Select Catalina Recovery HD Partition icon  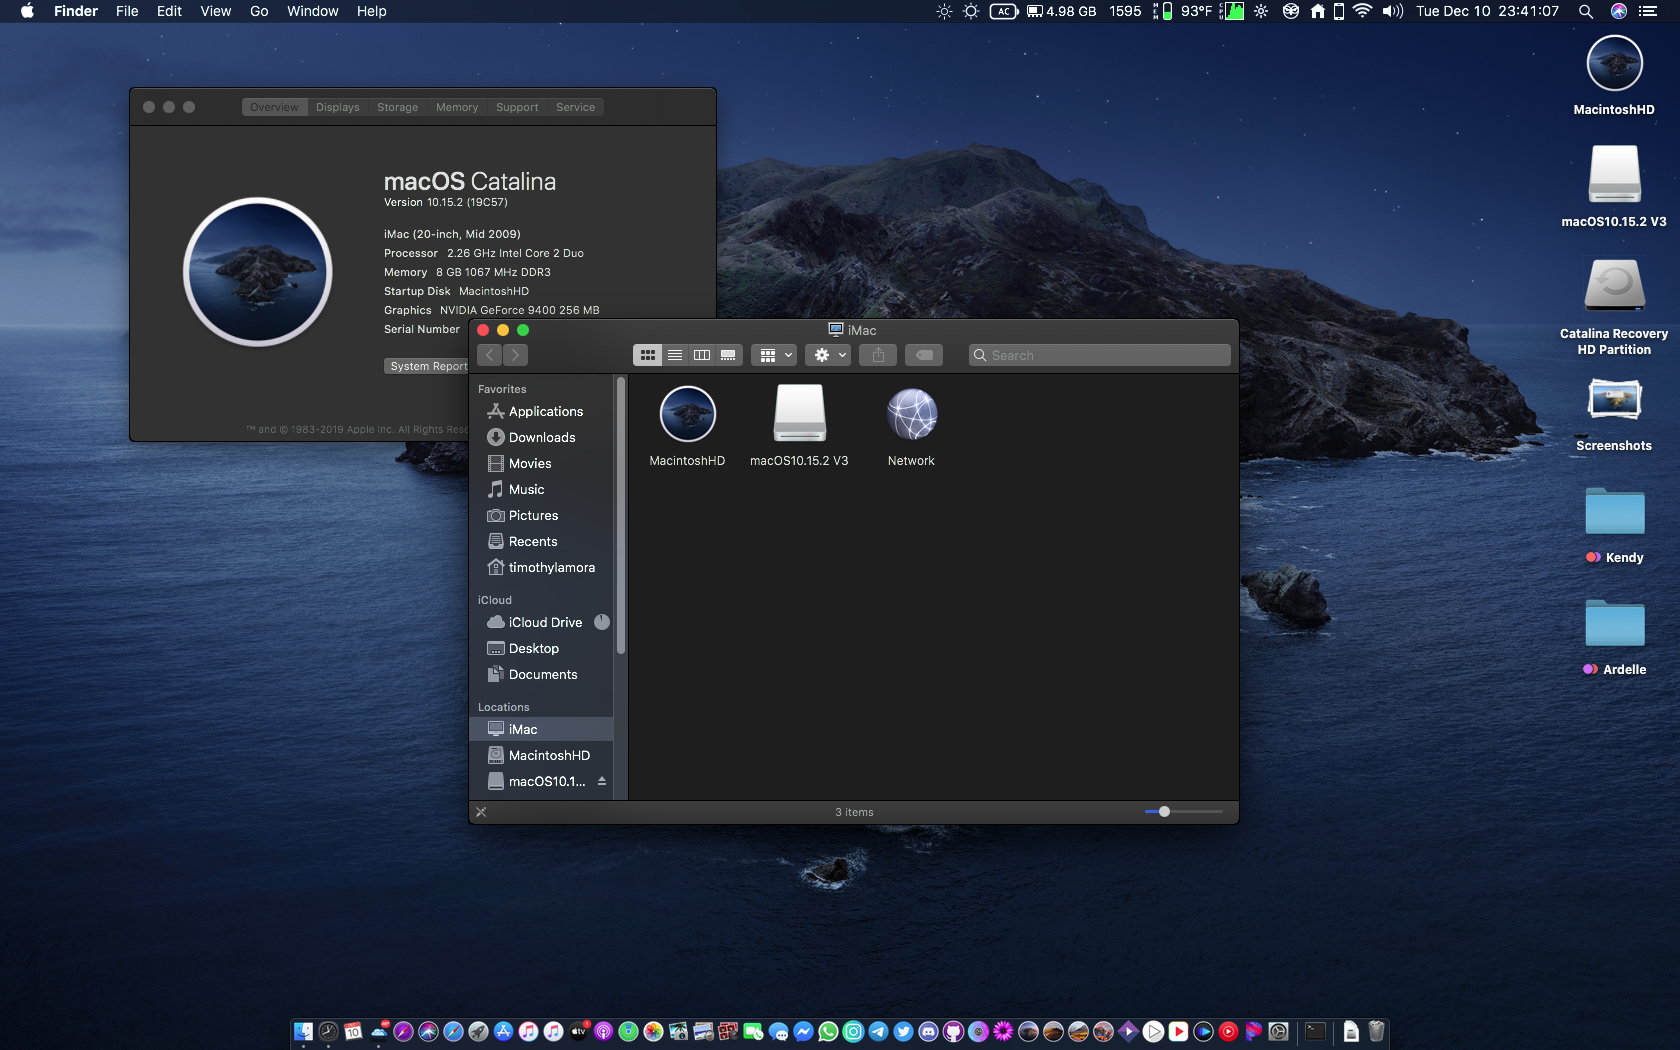click(1614, 307)
